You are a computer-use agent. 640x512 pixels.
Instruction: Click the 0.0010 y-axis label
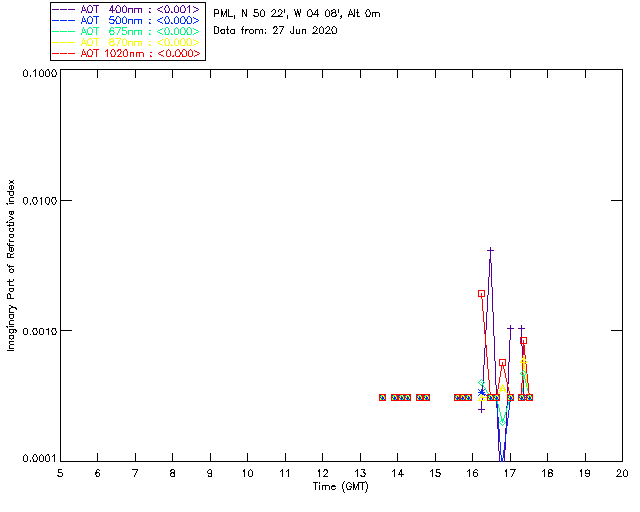[39, 331]
